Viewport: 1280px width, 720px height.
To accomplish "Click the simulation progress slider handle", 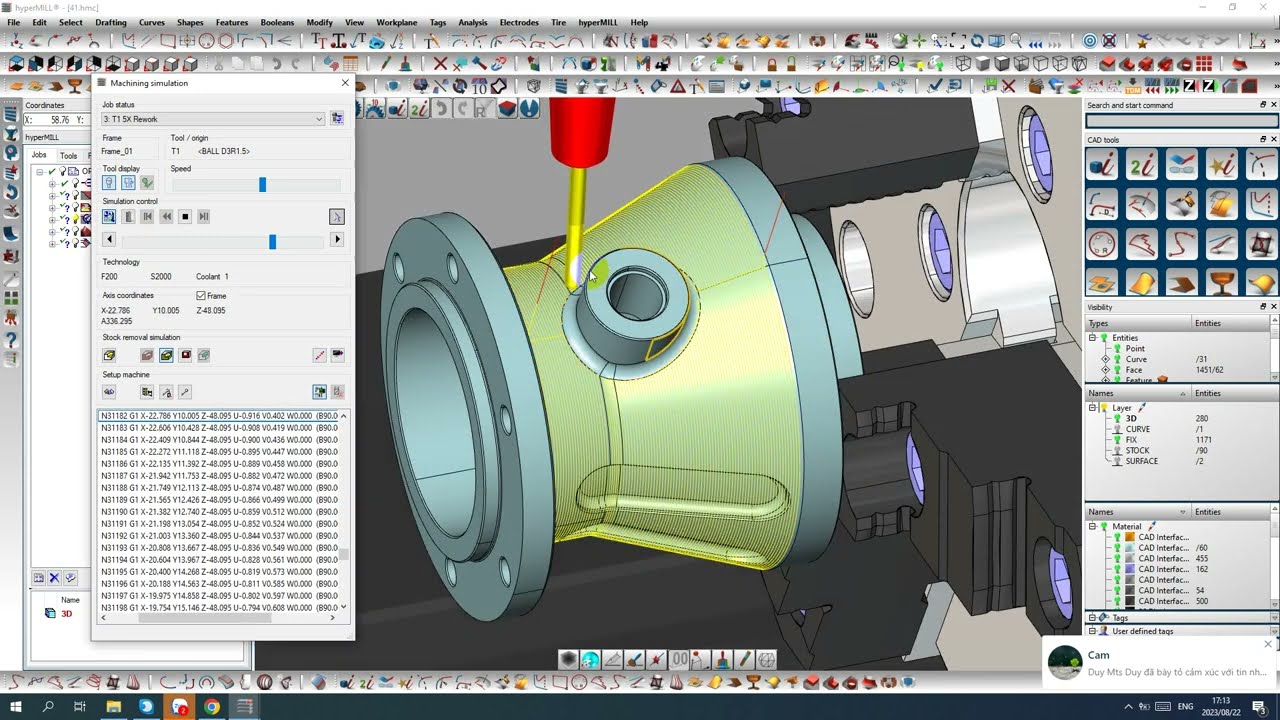I will 272,241.
